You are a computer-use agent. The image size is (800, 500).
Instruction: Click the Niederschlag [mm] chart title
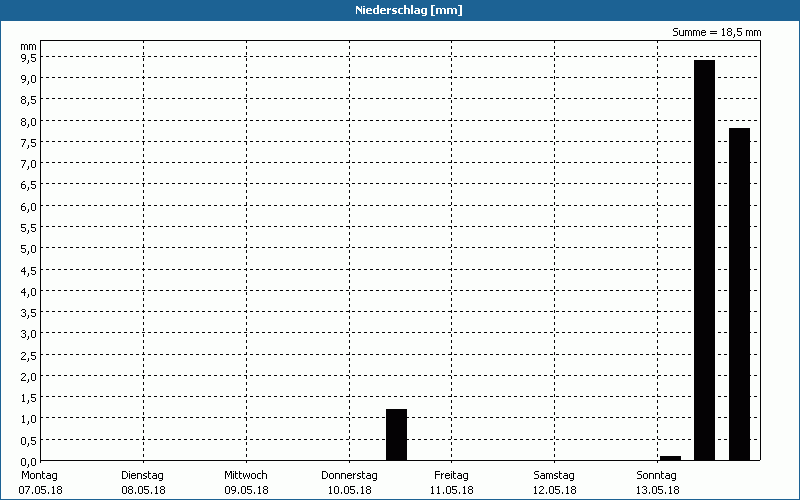[409, 10]
